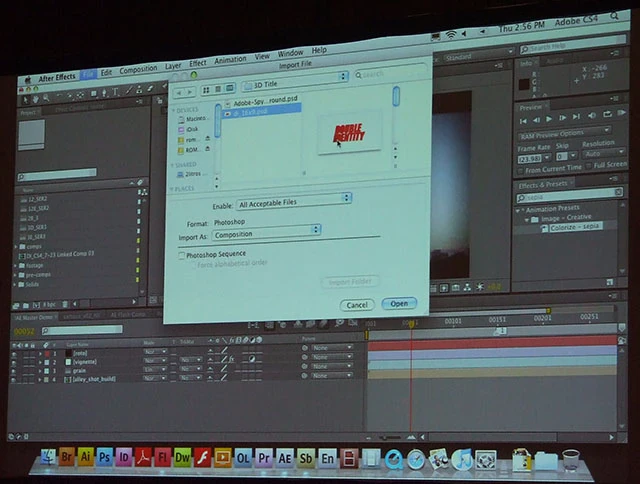Viewport: 640px width, 484px height.
Task: Open the Parent dropdown for [note] layer
Action: (332, 348)
